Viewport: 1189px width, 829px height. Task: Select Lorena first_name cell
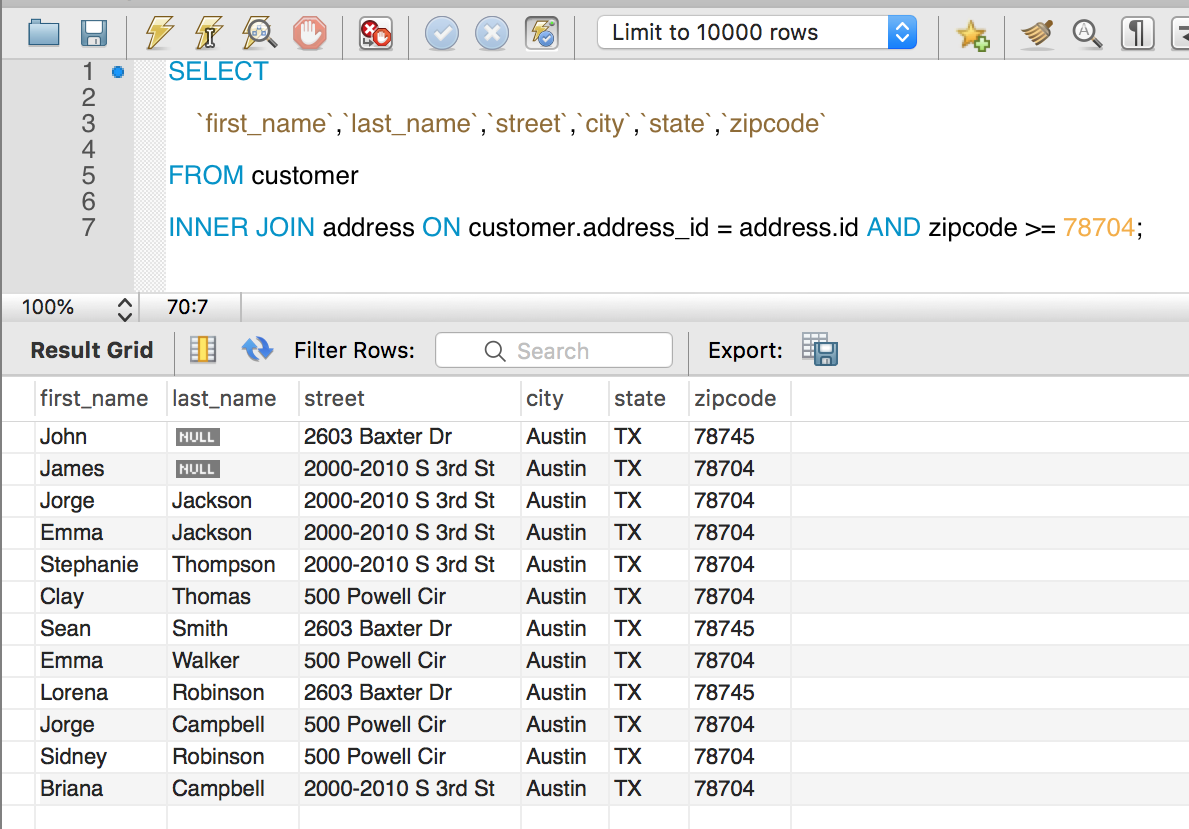[101, 692]
